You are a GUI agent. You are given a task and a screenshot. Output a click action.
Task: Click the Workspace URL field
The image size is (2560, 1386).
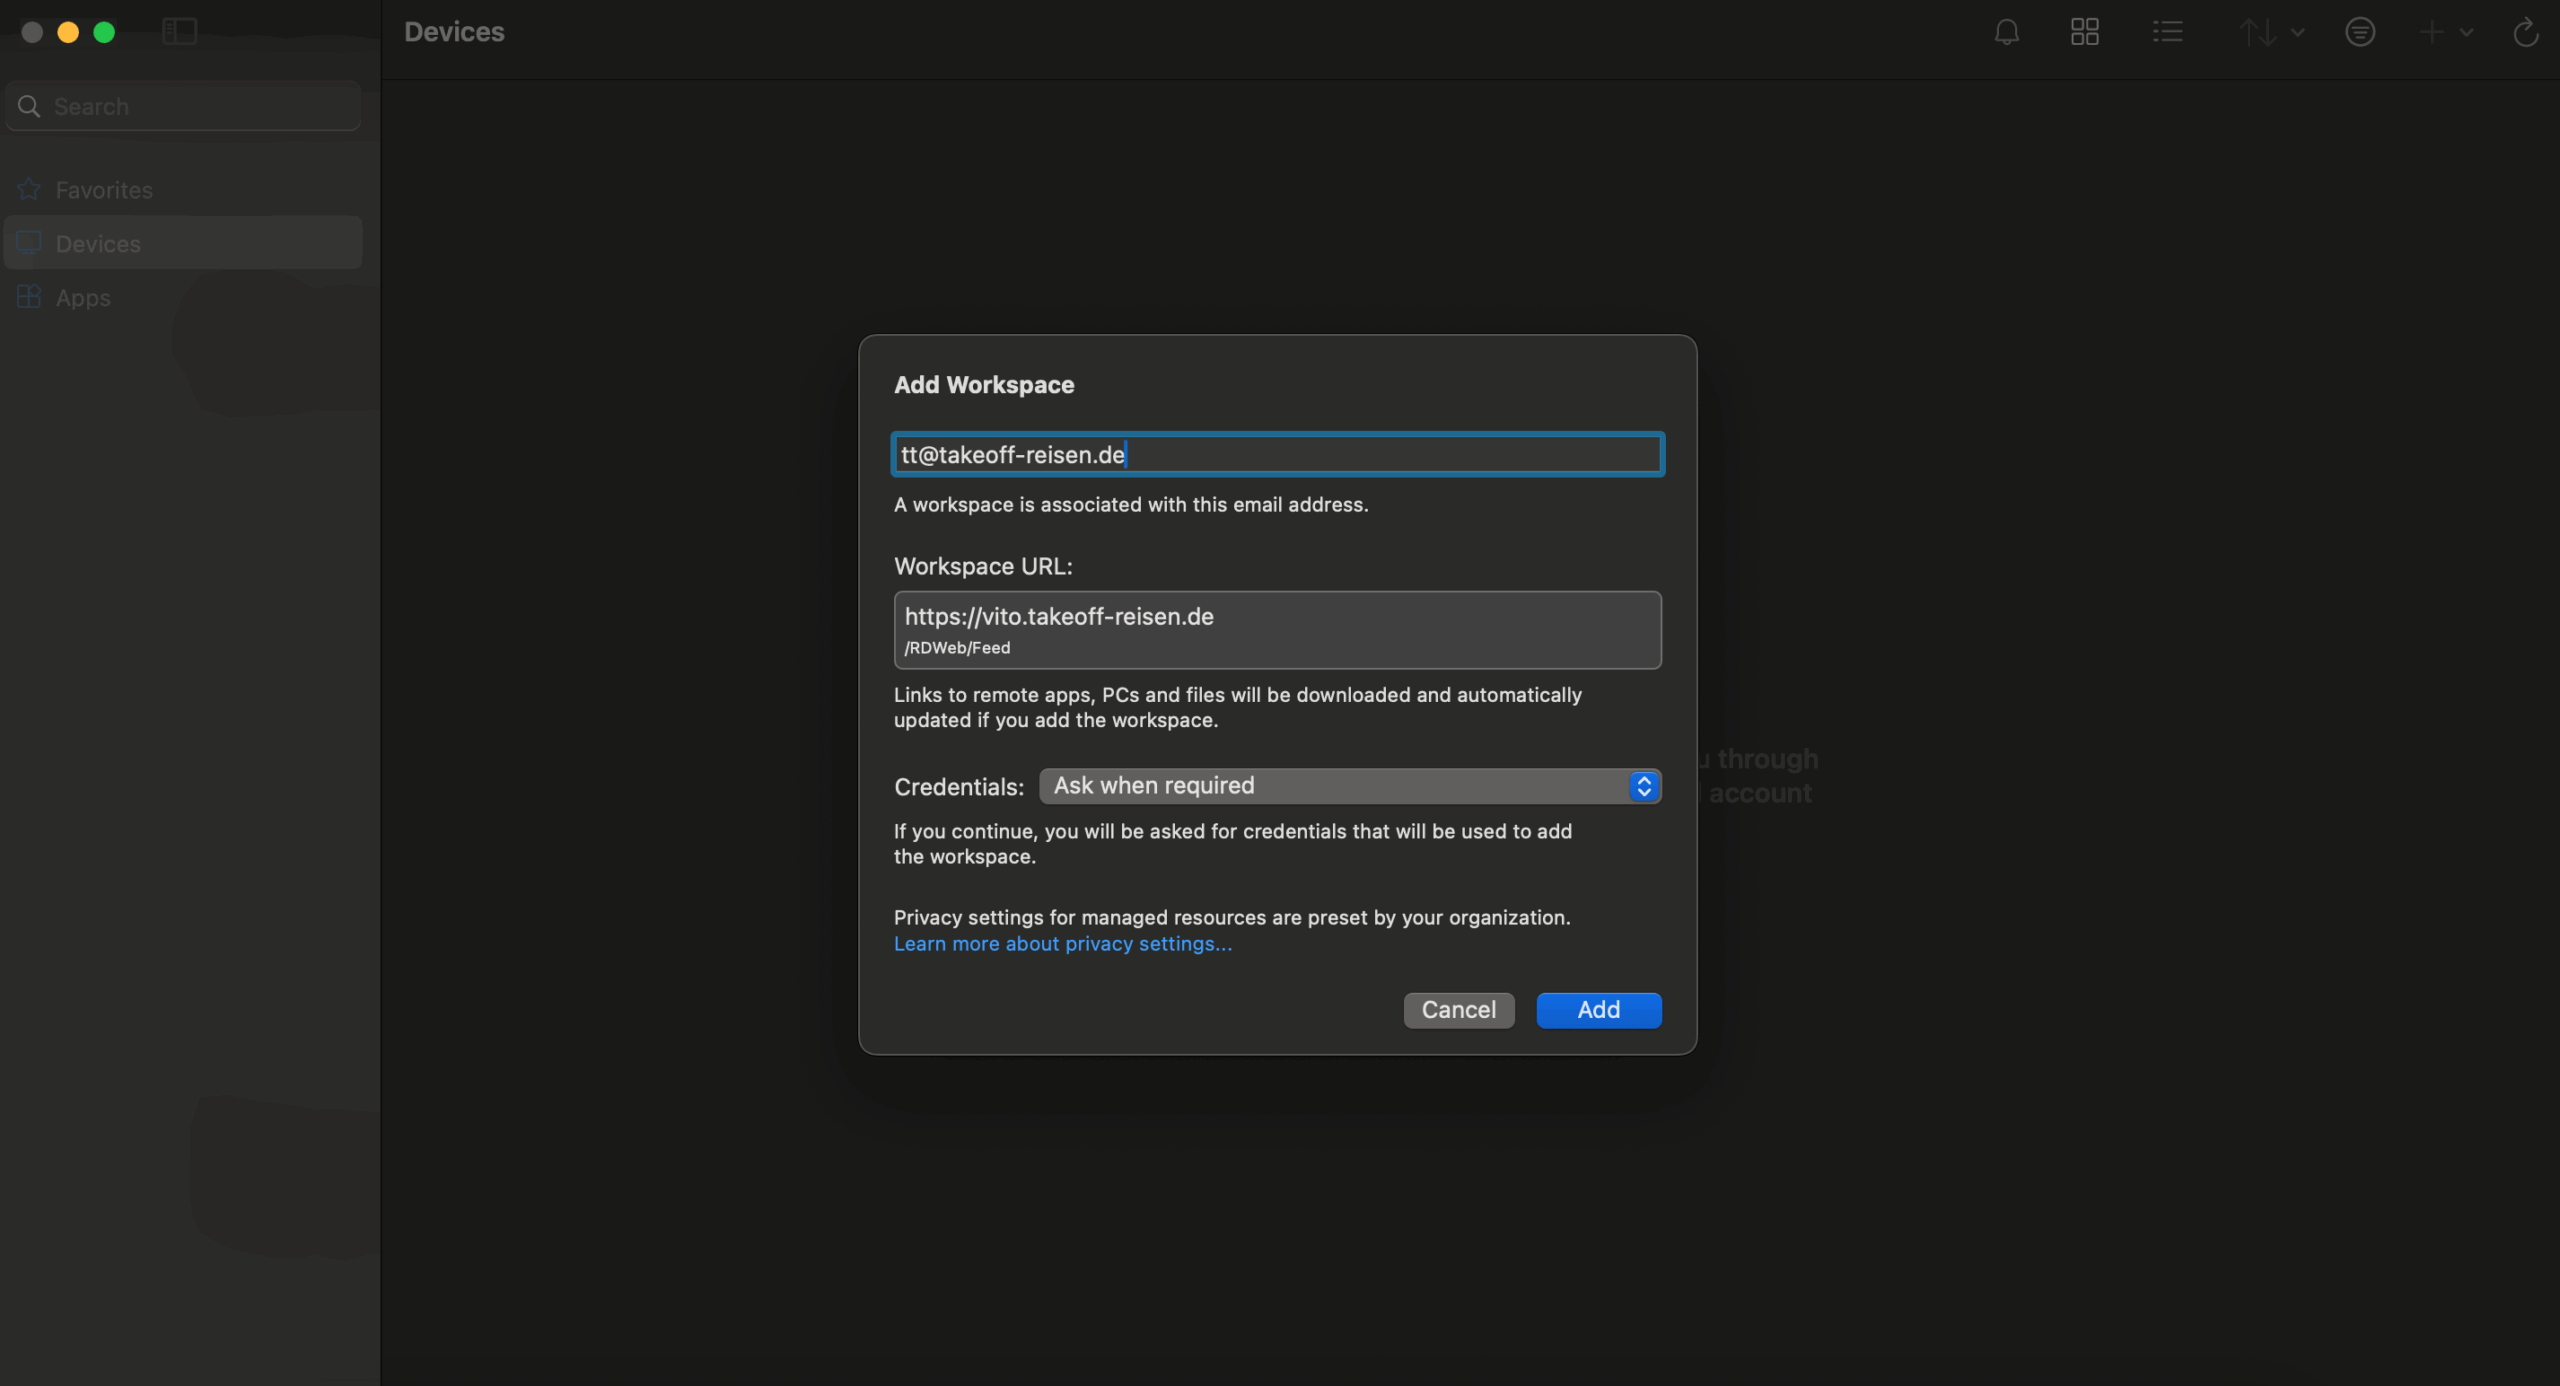tap(1277, 629)
